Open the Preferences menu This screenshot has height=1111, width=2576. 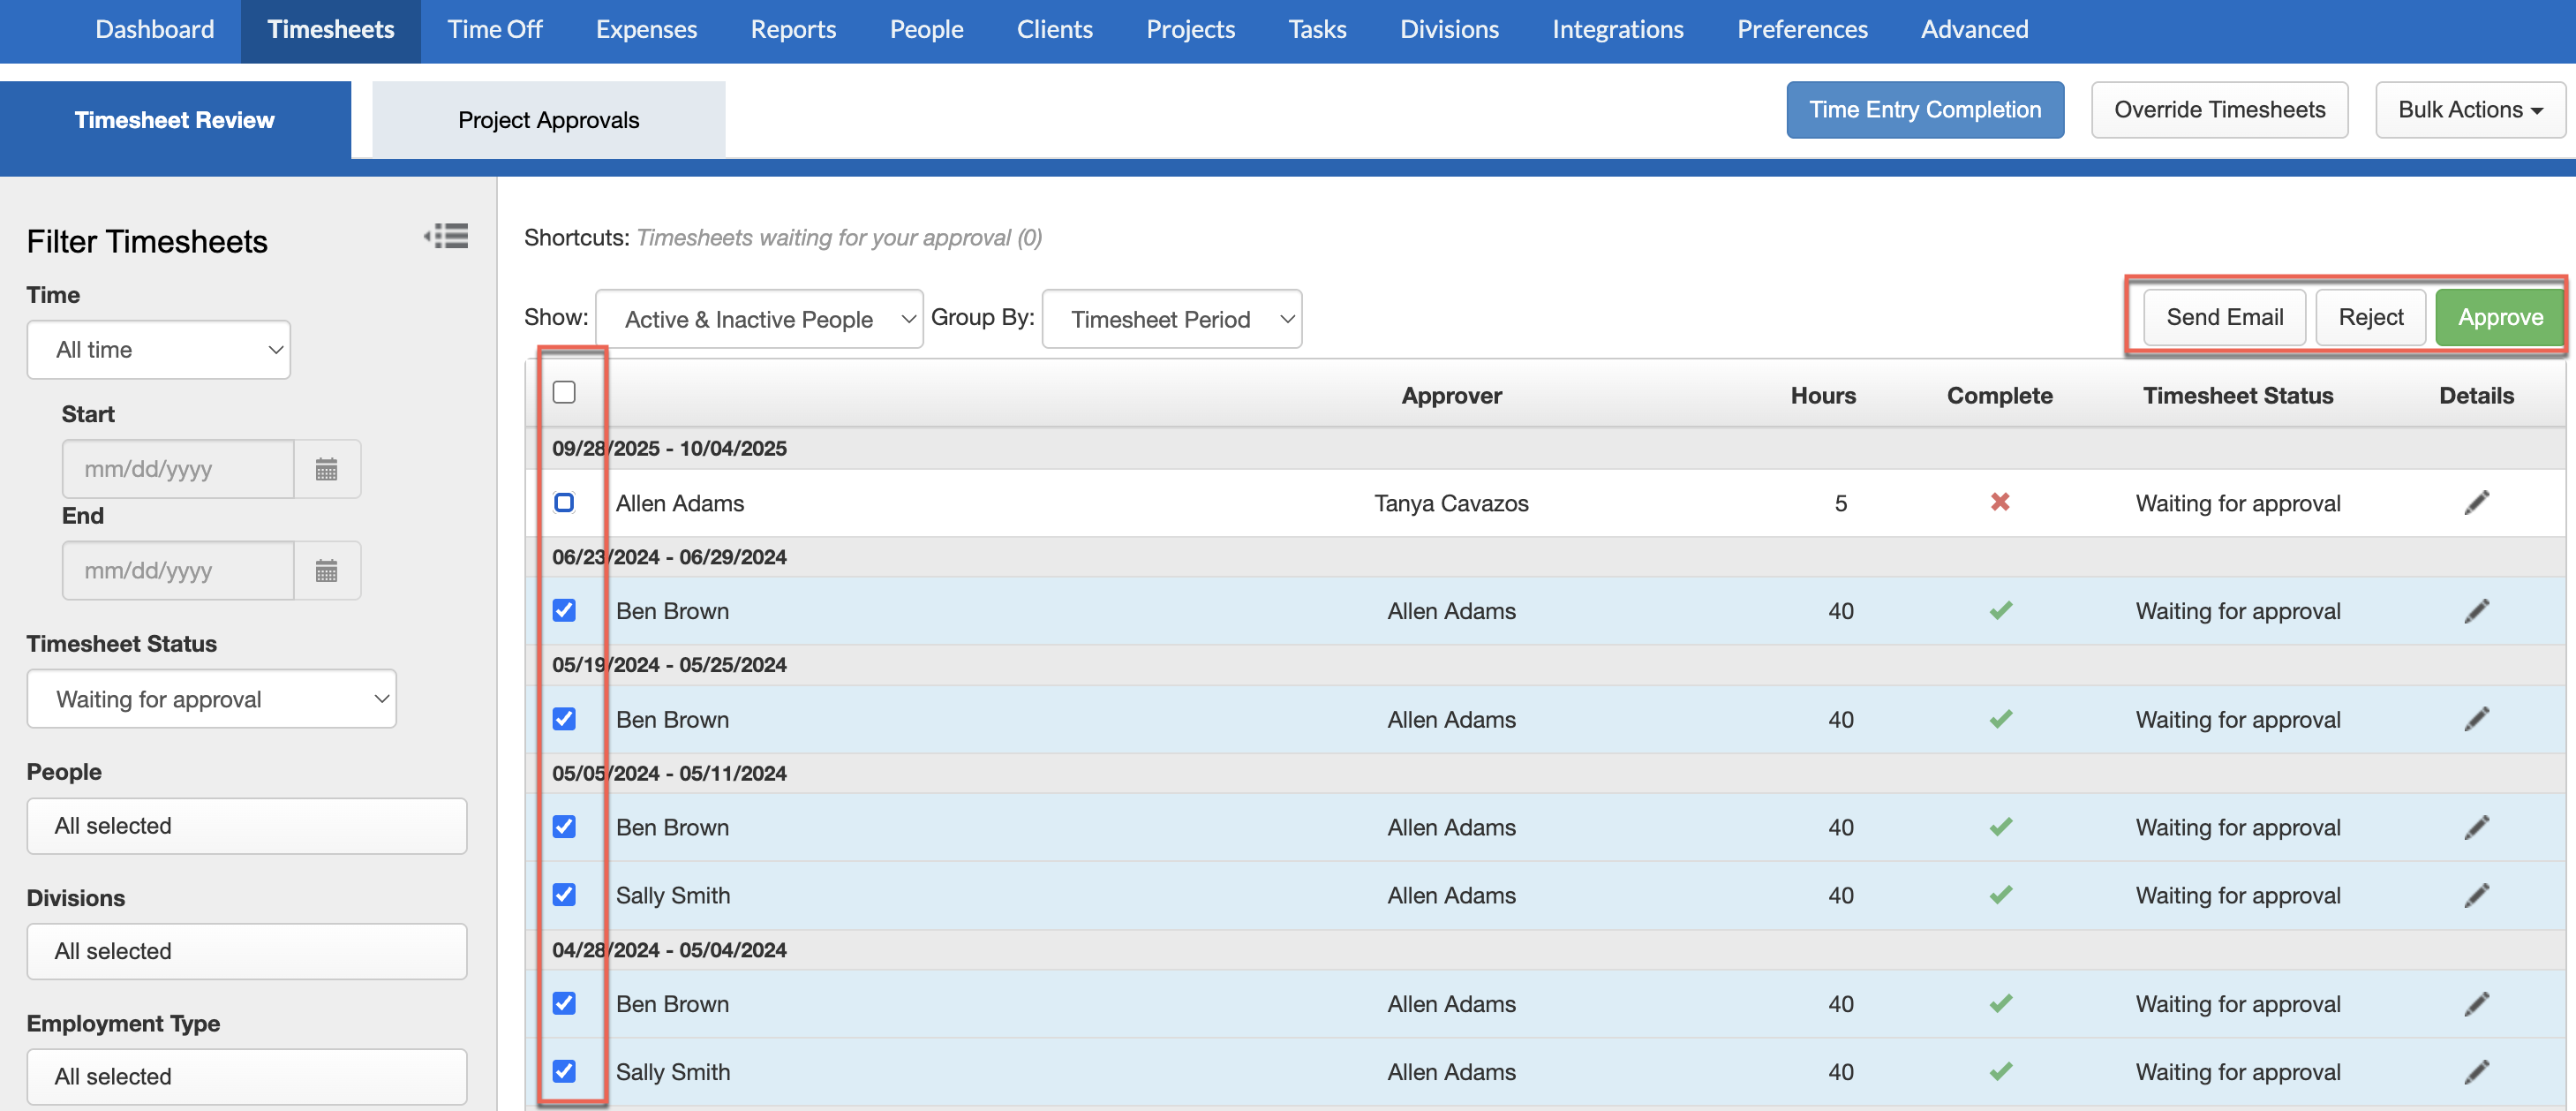(1801, 29)
